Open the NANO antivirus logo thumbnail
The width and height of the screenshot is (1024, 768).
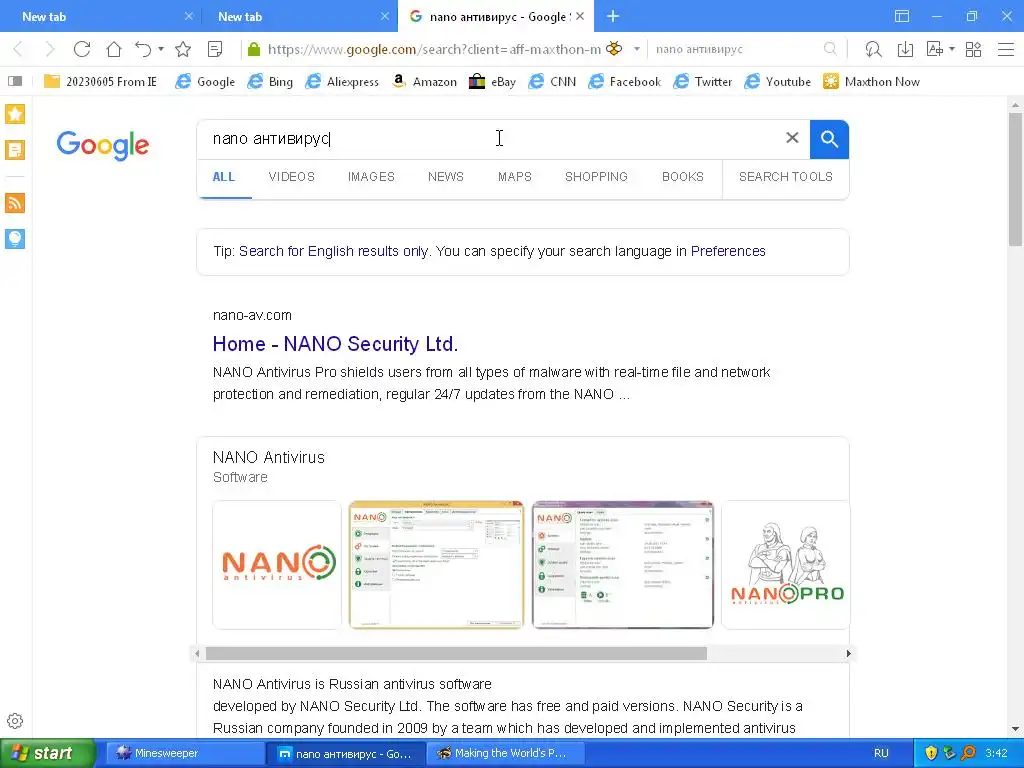(x=277, y=565)
